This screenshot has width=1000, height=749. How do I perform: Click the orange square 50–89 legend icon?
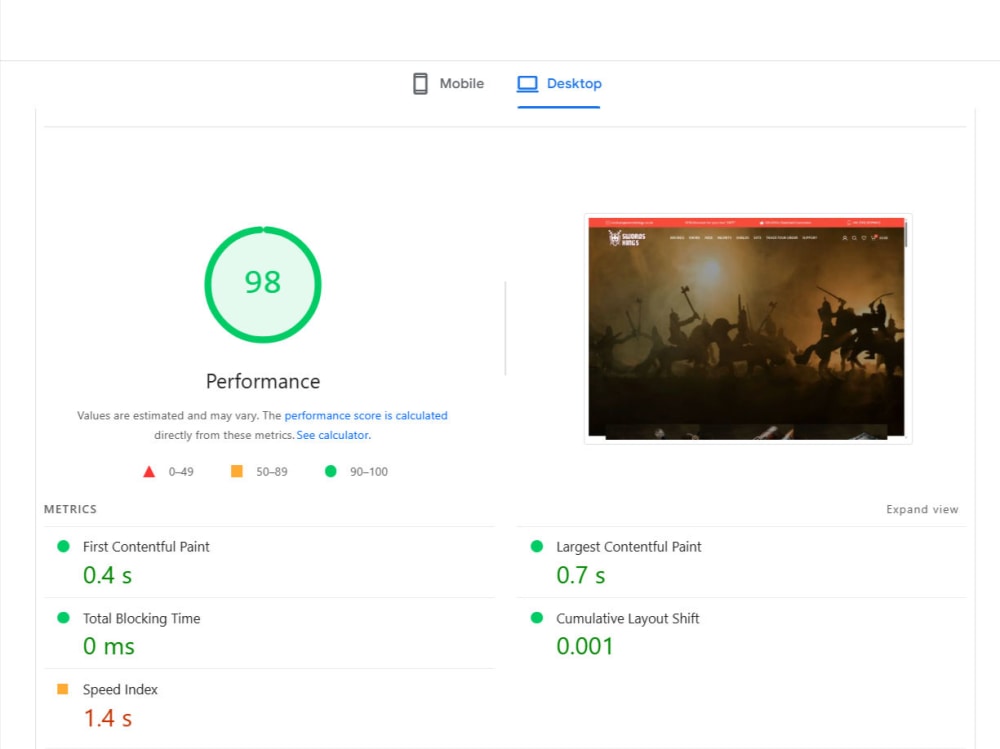click(x=237, y=471)
